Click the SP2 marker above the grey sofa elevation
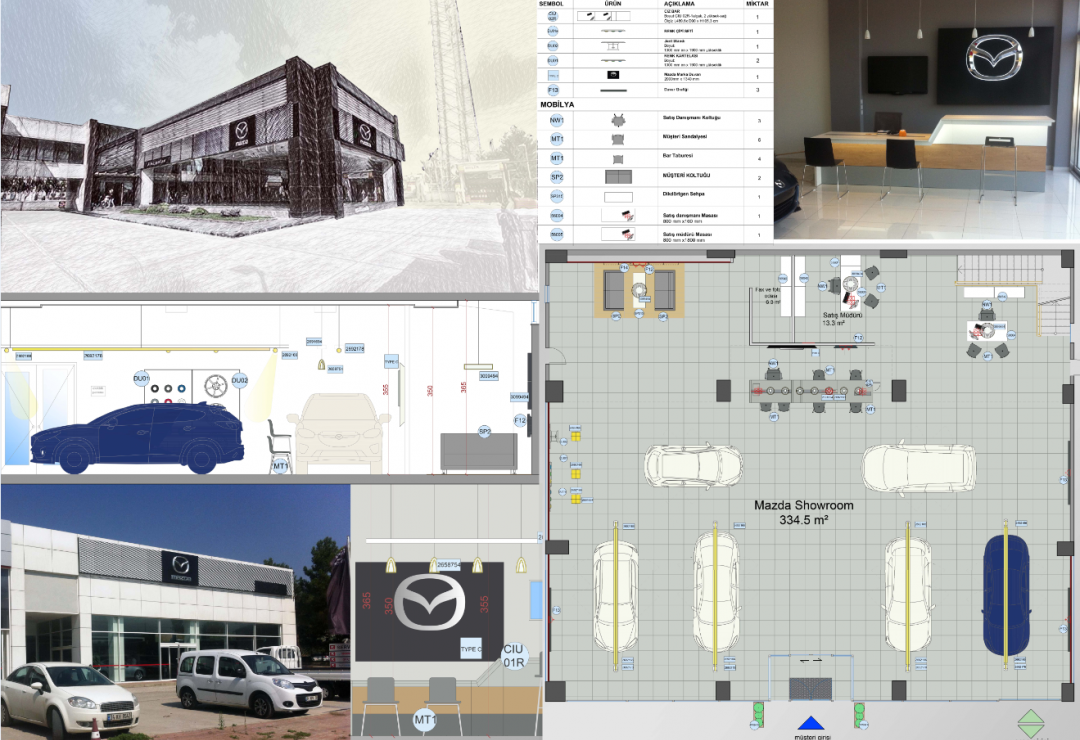This screenshot has height=740, width=1080. [484, 431]
